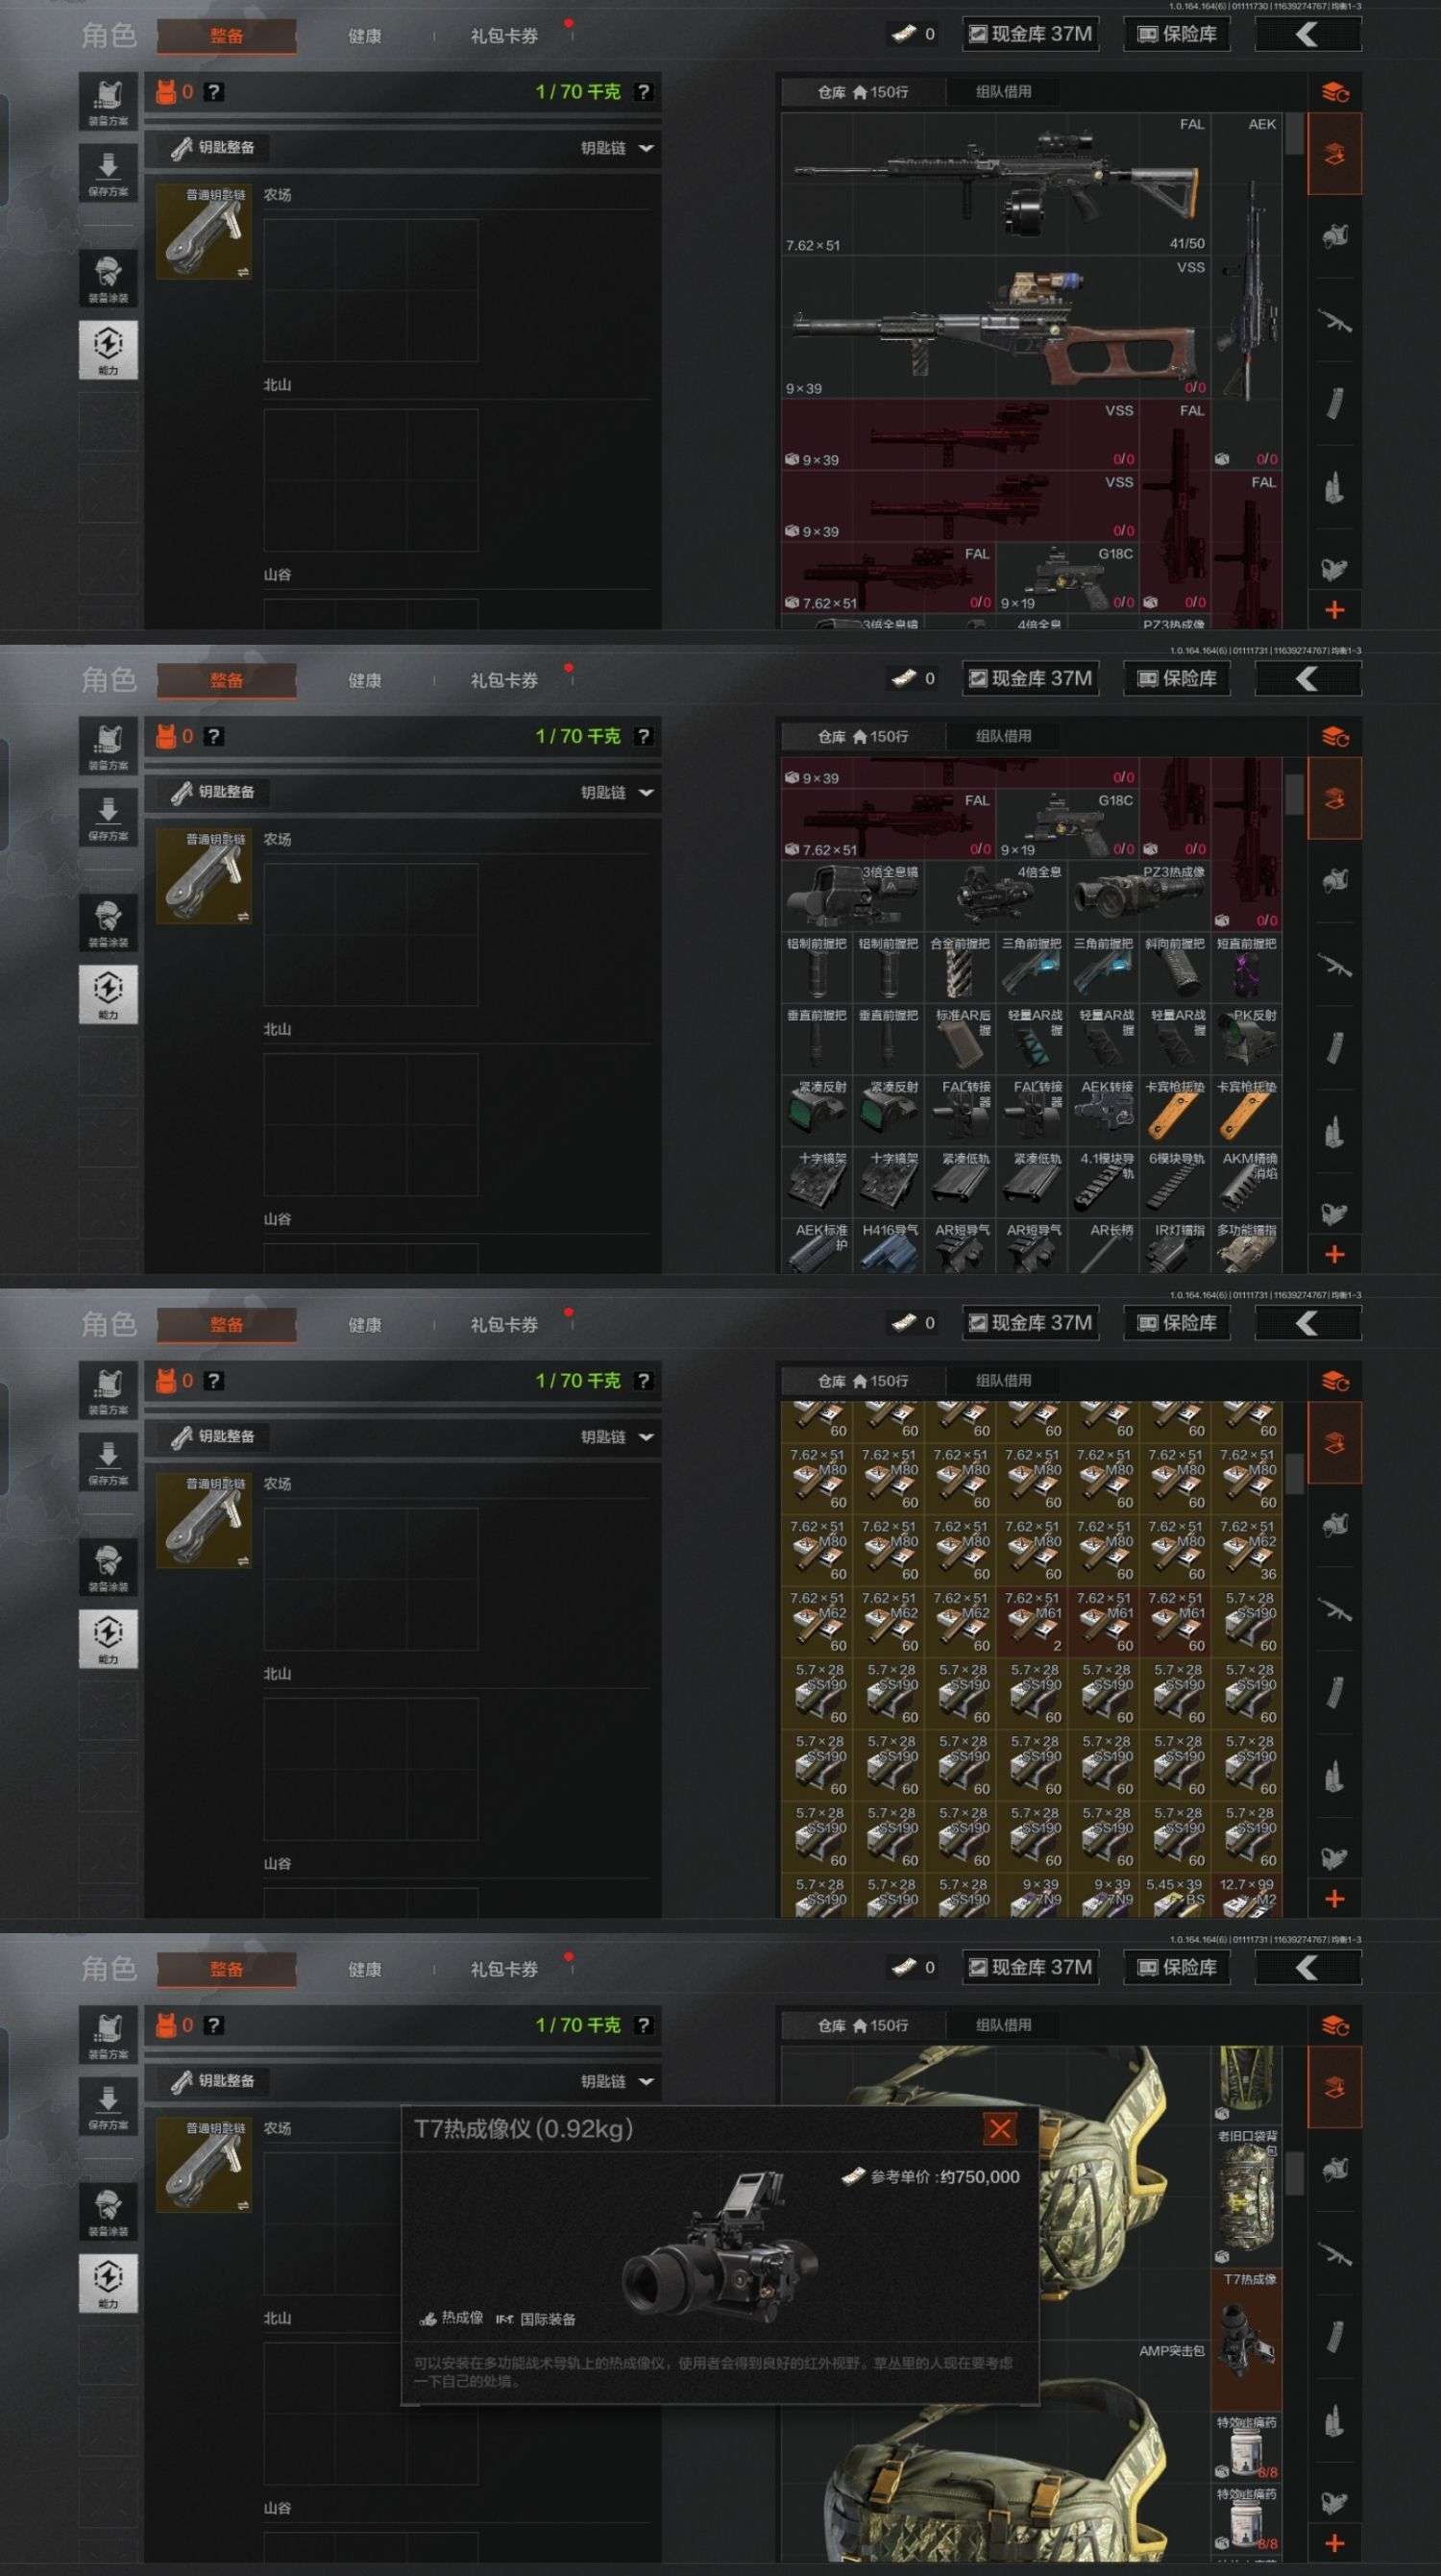The width and height of the screenshot is (1441, 2576).
Task: Pick the H416导气 gas block
Action: [889, 1248]
